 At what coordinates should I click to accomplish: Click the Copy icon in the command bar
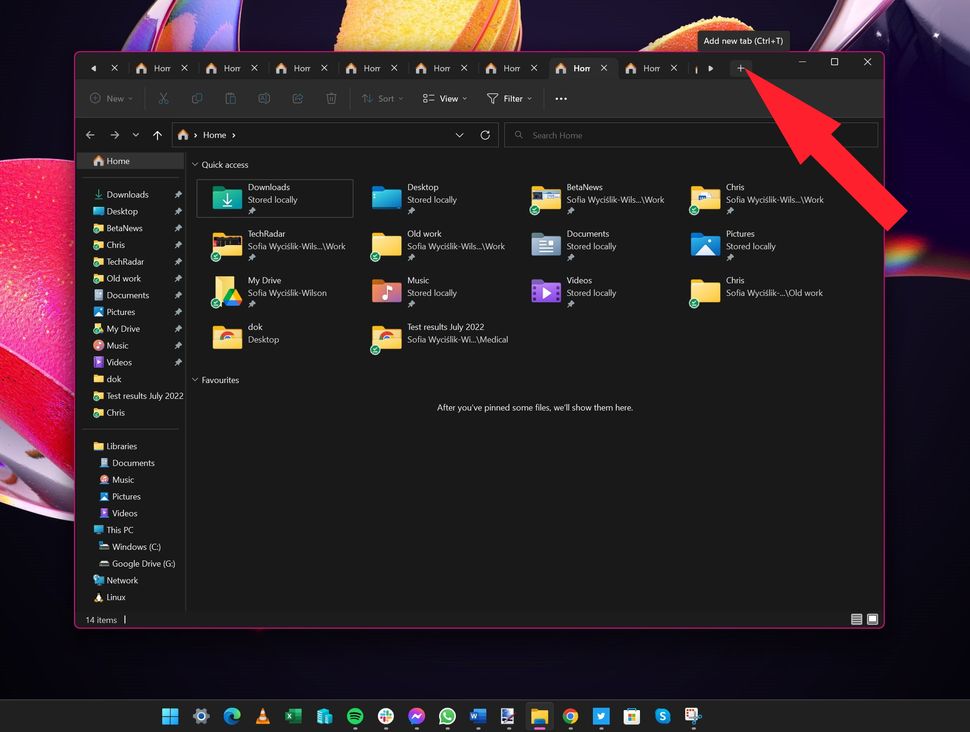[197, 98]
